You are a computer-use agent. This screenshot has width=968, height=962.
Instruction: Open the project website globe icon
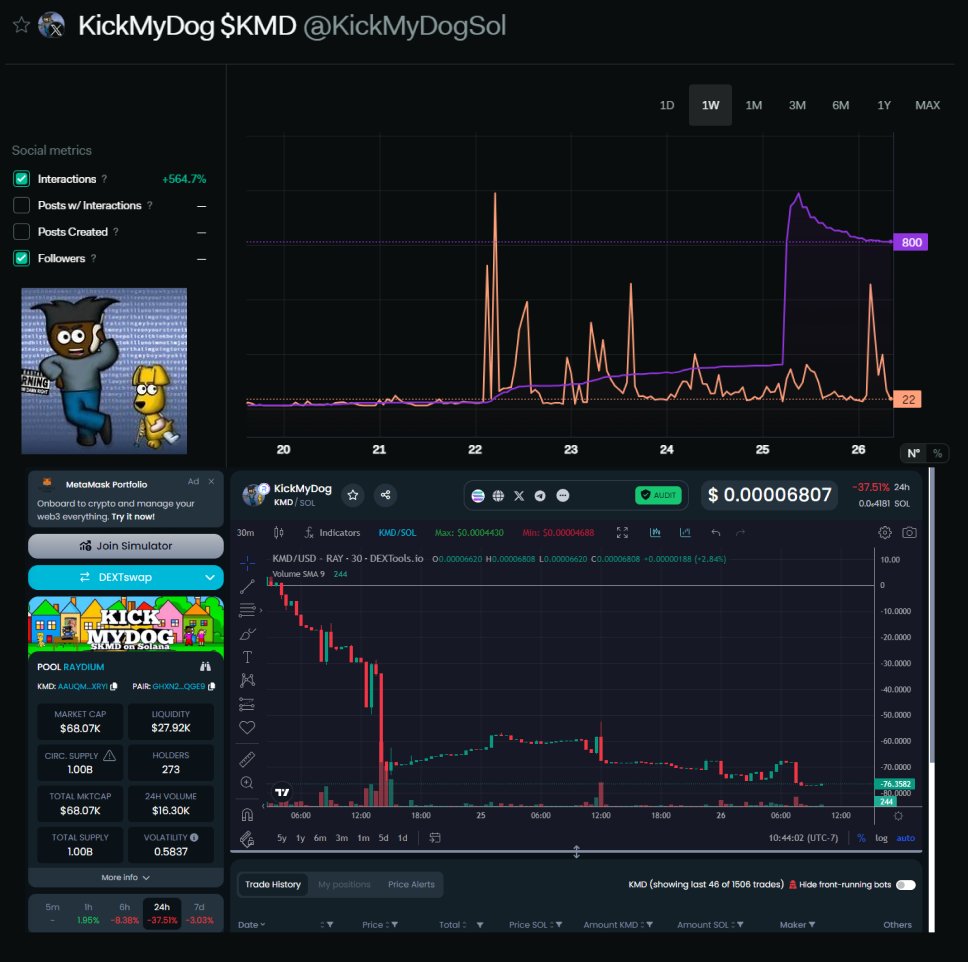[498, 495]
